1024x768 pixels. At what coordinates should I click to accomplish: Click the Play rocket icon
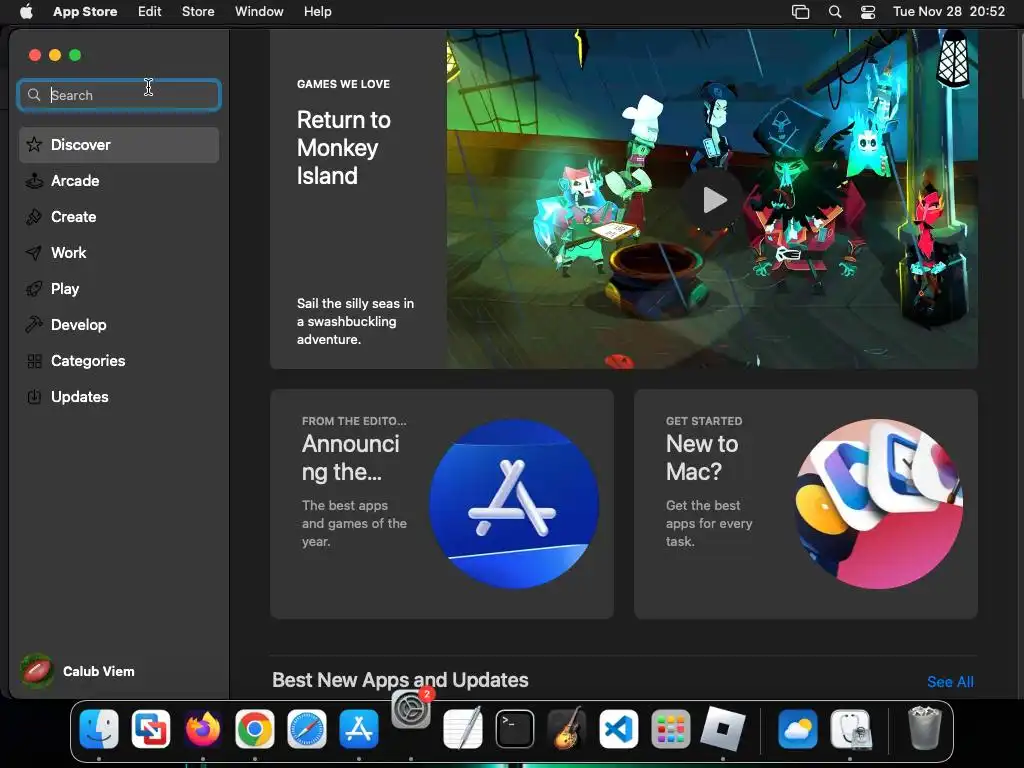click(x=34, y=289)
